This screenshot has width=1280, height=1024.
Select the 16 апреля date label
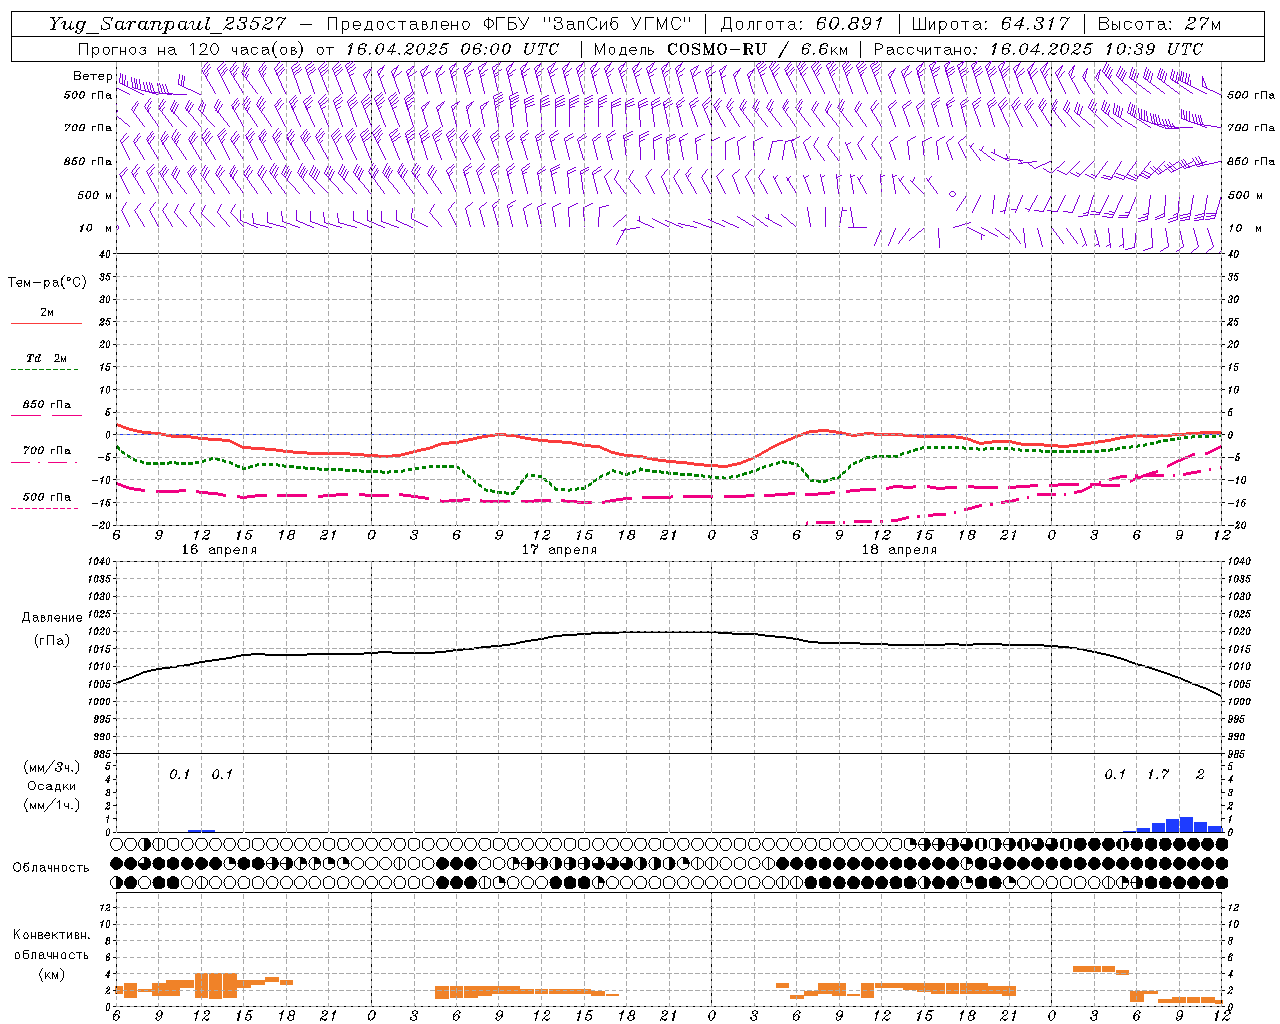pyautogui.click(x=219, y=550)
